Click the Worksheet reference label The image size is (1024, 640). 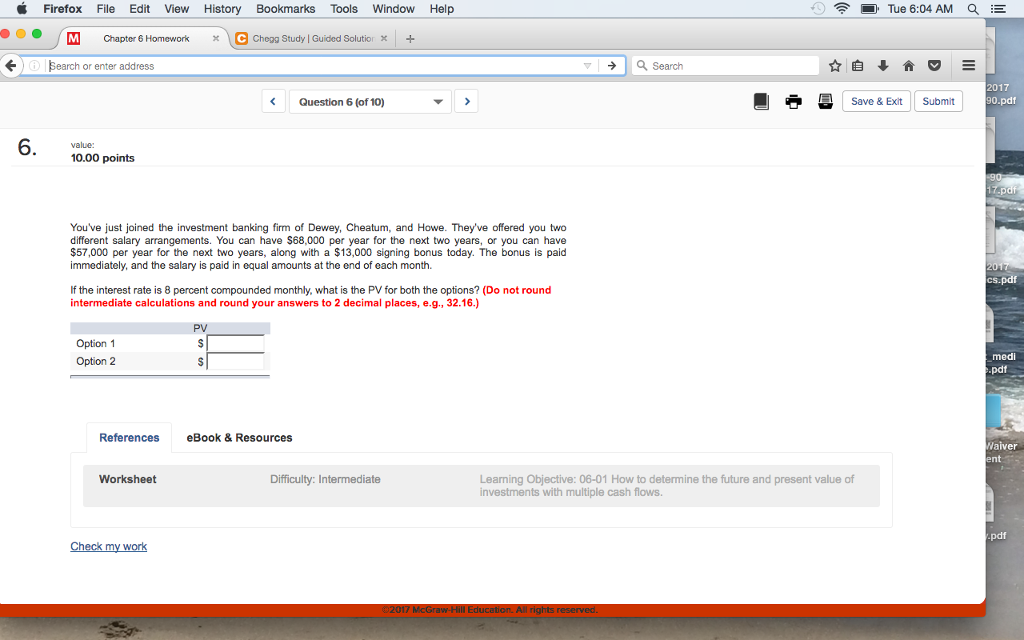(127, 479)
